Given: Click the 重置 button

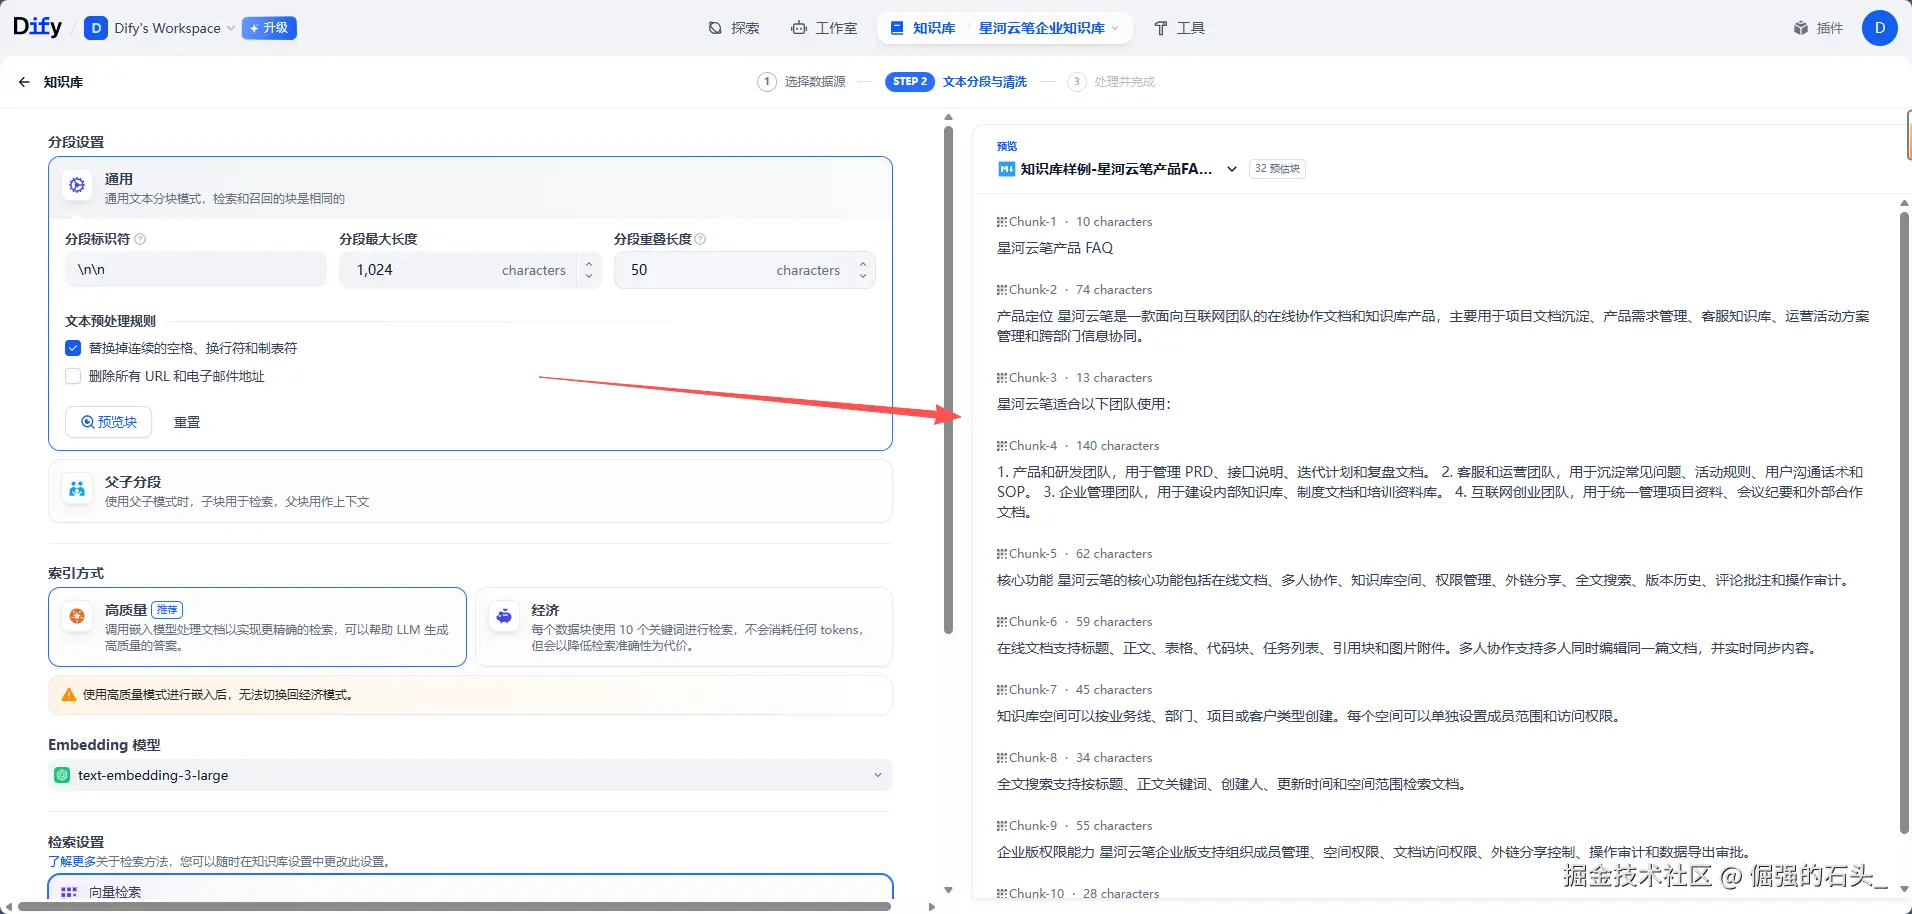Looking at the screenshot, I should [187, 422].
